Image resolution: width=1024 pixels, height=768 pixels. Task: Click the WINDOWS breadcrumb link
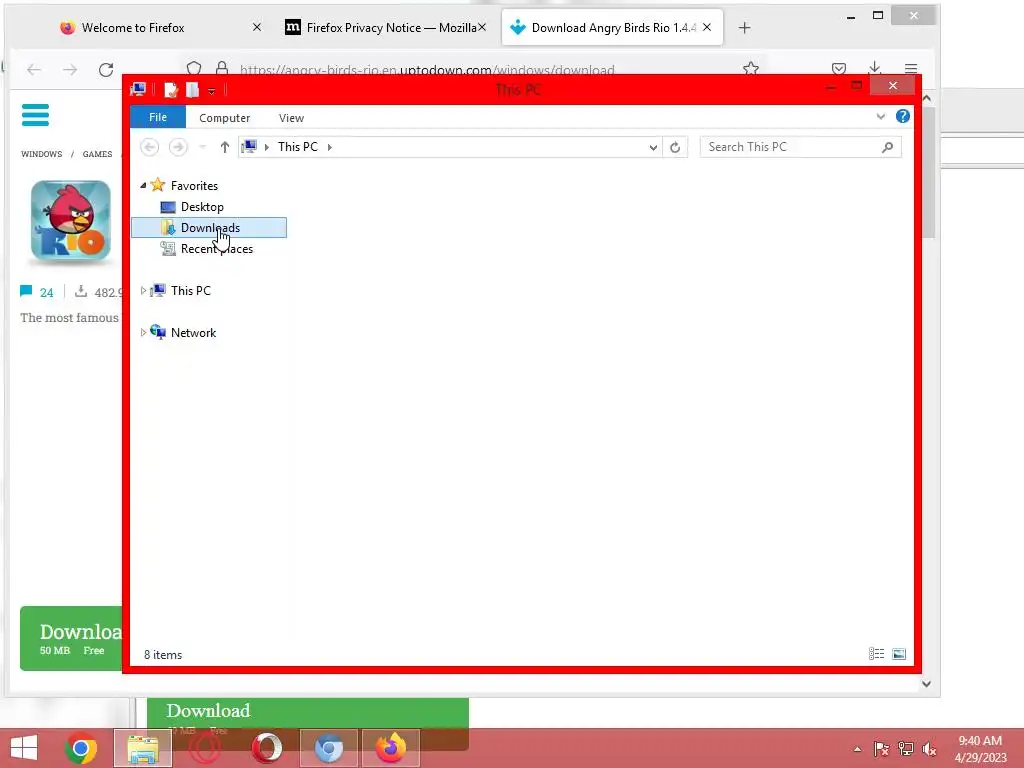coord(41,154)
